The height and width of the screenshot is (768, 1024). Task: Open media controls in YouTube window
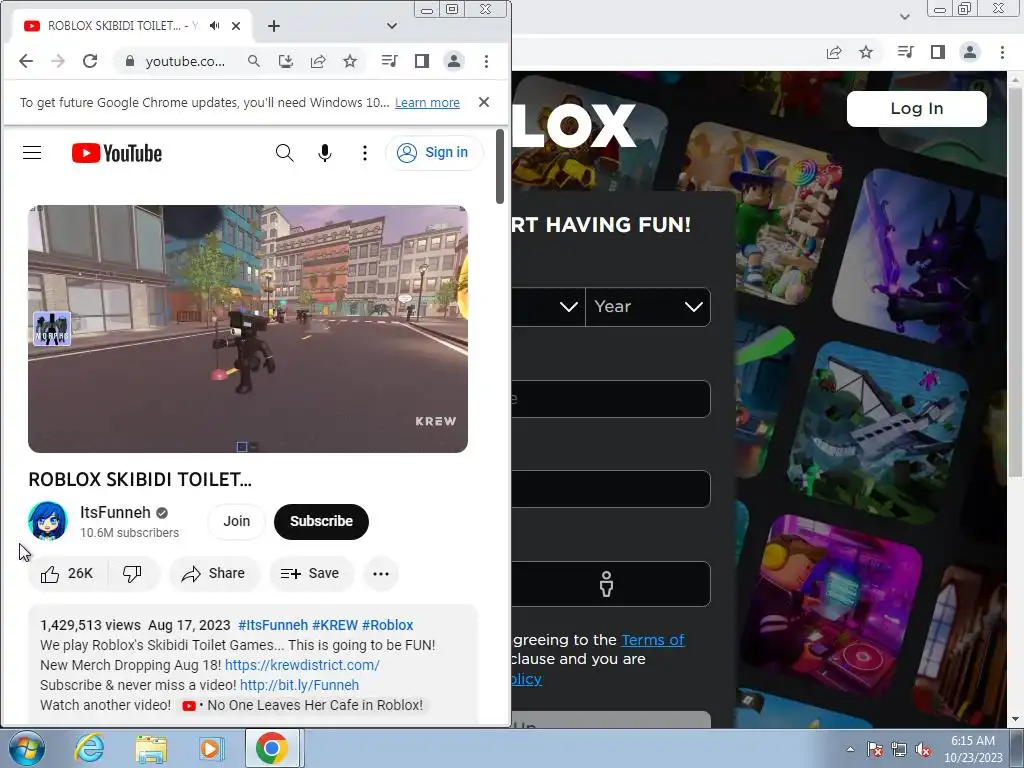[390, 61]
